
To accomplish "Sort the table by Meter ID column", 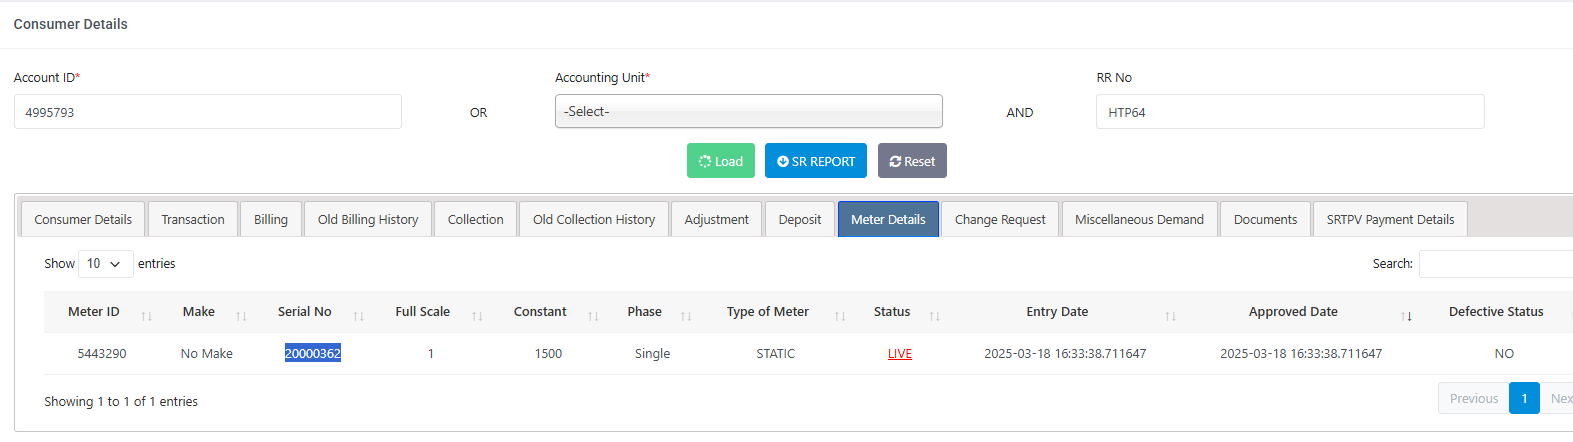I will [x=94, y=312].
